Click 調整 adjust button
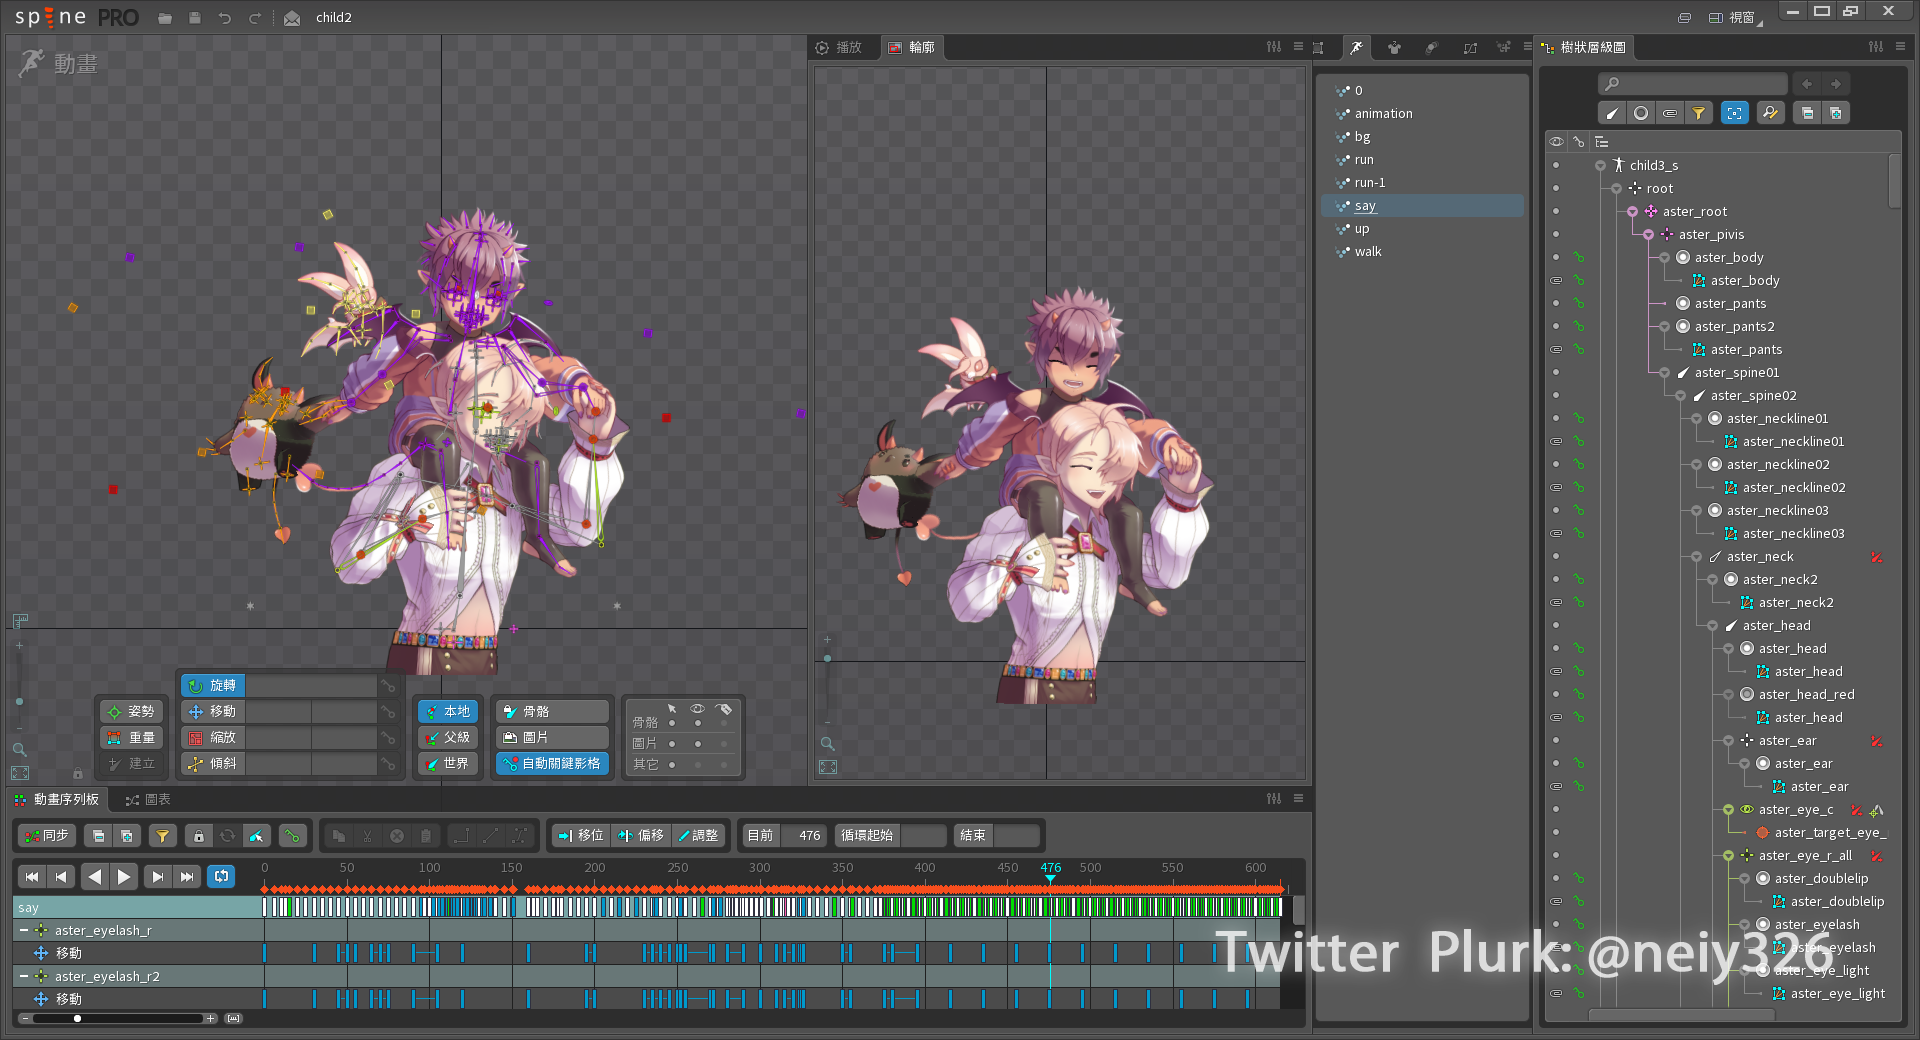 pos(698,836)
